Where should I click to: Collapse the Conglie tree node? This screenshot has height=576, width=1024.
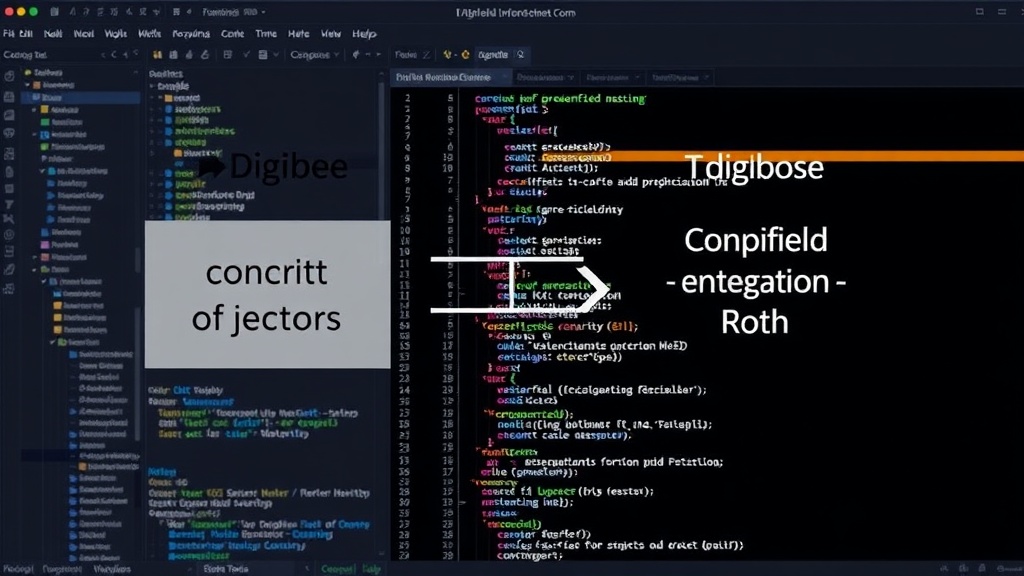point(153,86)
